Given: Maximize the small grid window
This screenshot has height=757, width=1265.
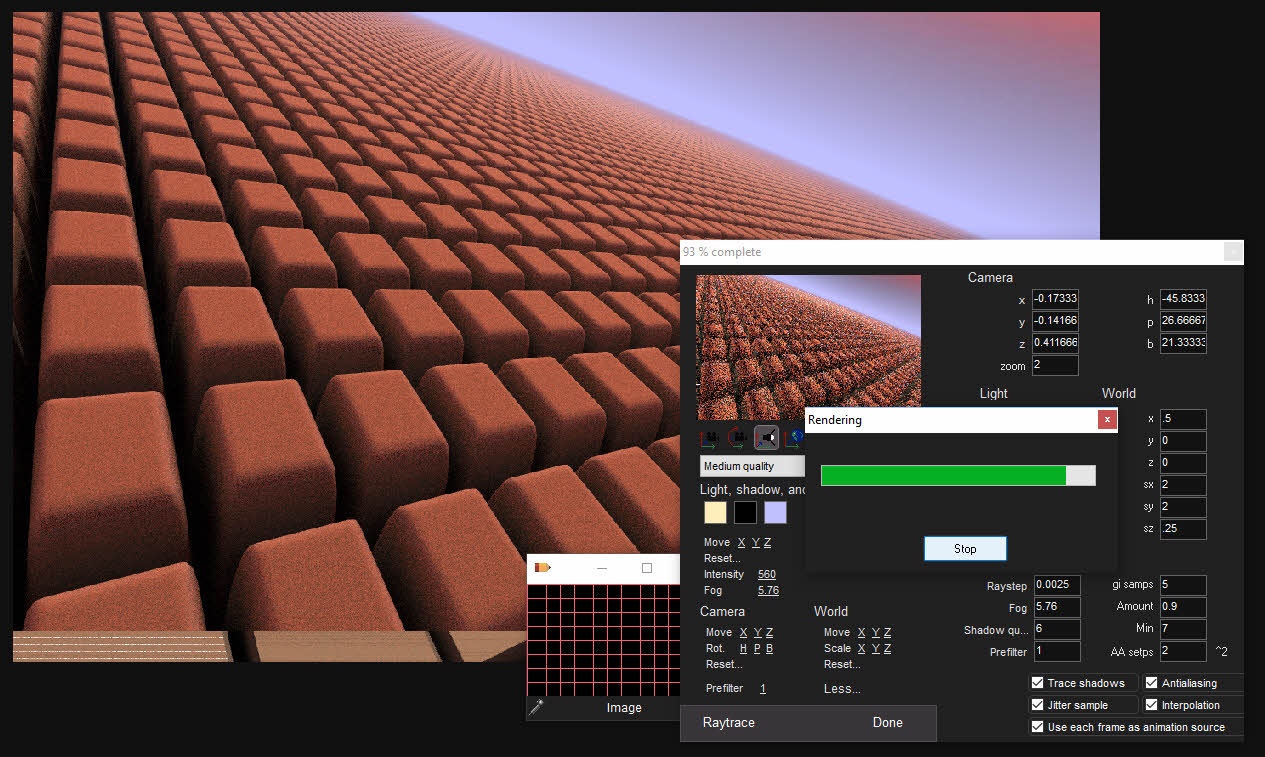Looking at the screenshot, I should click(647, 568).
